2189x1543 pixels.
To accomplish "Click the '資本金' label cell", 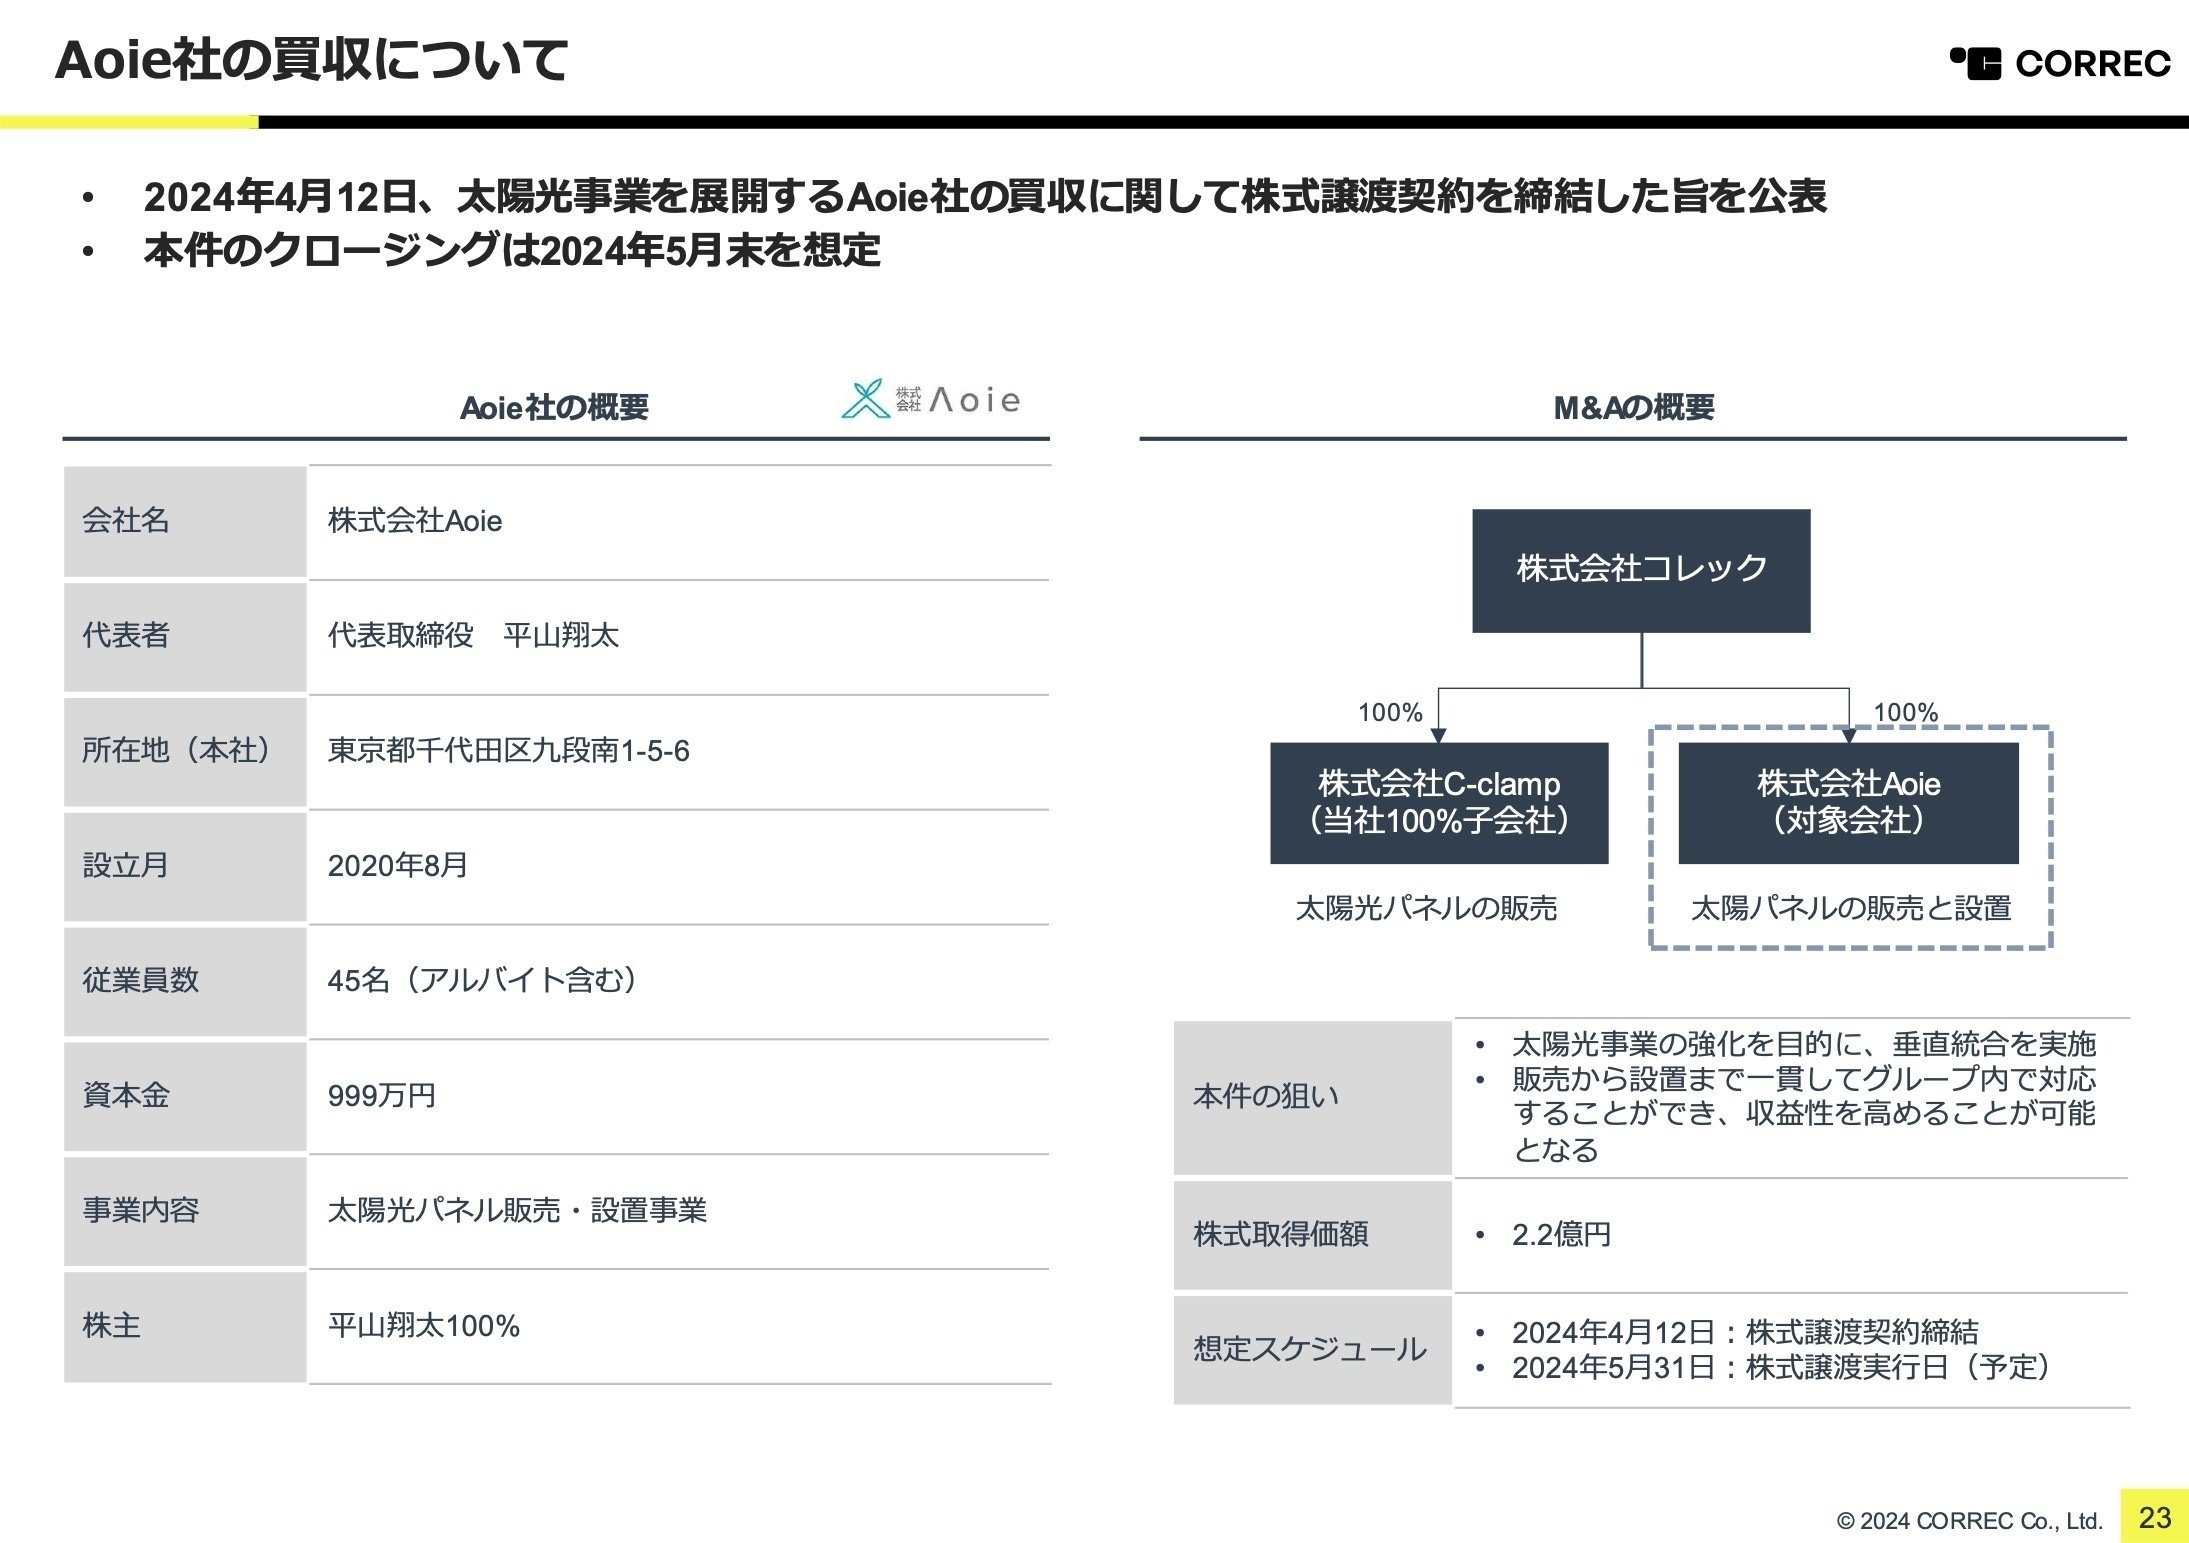I will point(185,1096).
